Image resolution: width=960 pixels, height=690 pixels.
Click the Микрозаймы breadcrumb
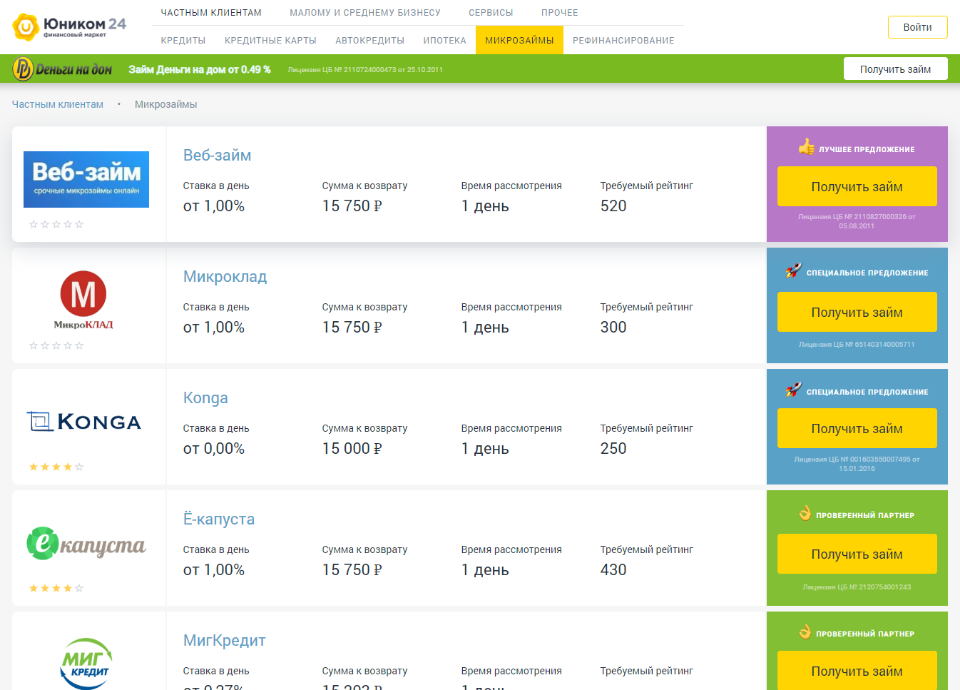point(166,104)
